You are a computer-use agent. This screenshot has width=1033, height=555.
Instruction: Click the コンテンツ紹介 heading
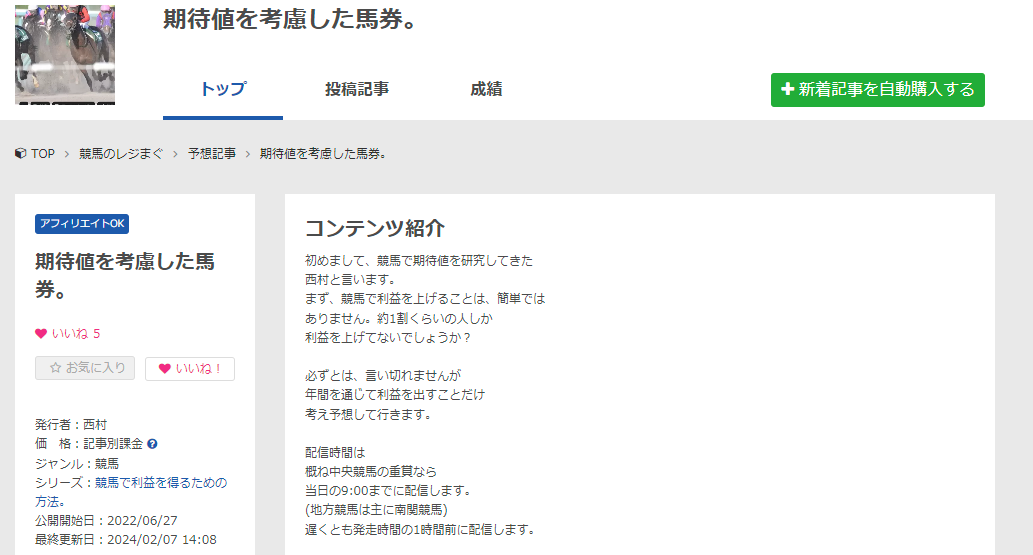pyautogui.click(x=374, y=228)
